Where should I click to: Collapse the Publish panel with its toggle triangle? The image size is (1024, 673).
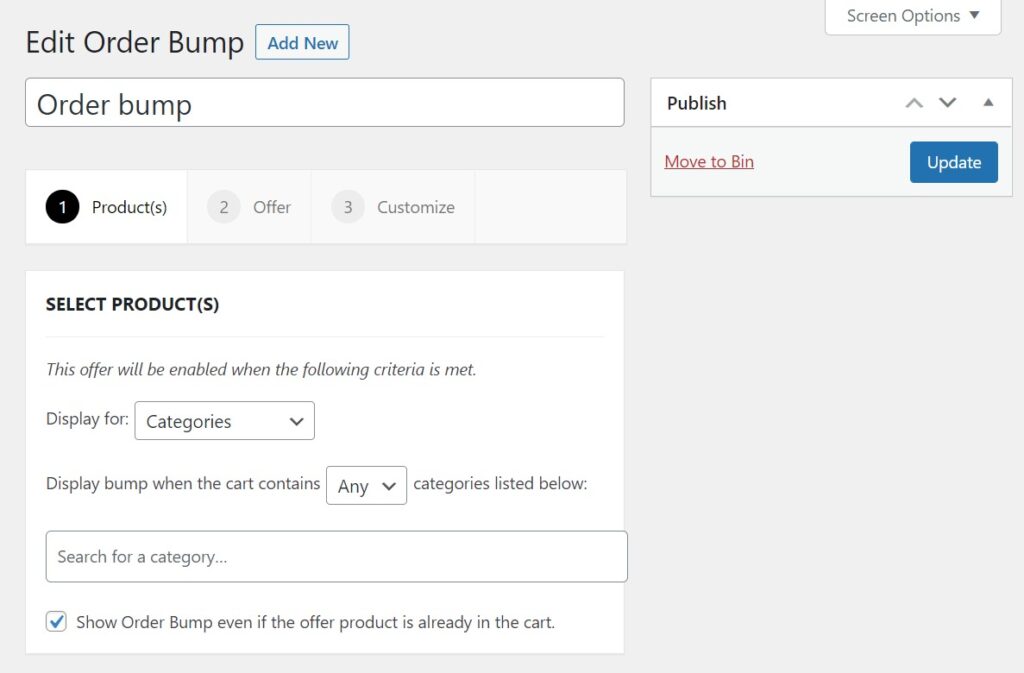pos(988,102)
